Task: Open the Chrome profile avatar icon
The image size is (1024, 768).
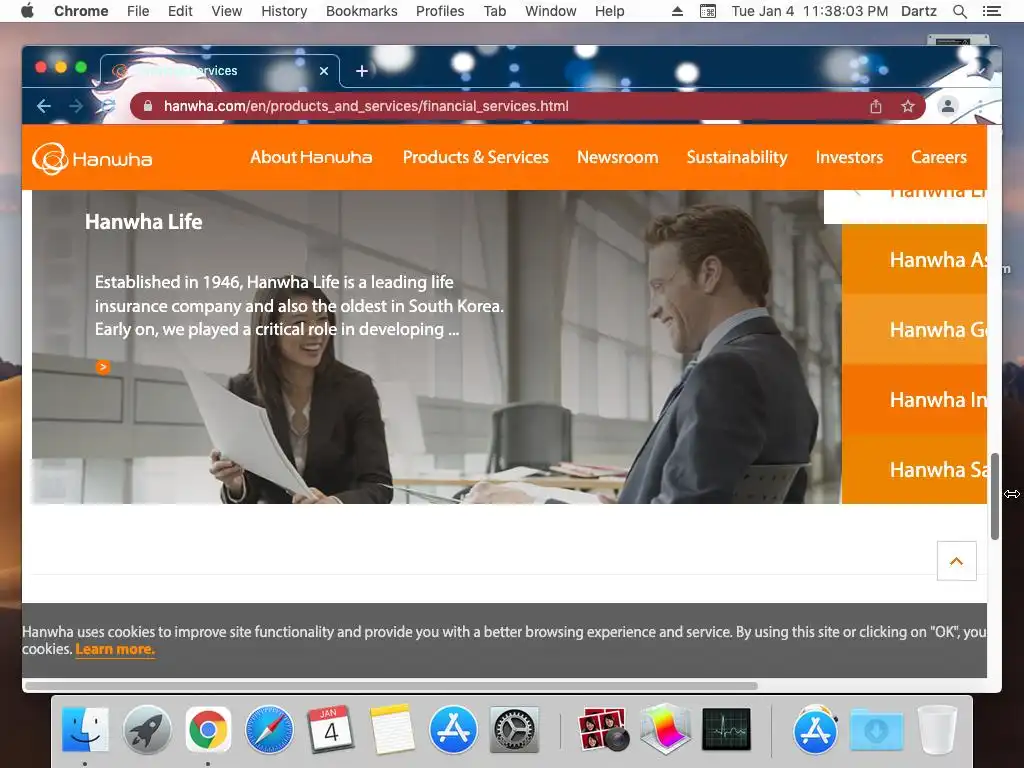Action: (x=948, y=106)
